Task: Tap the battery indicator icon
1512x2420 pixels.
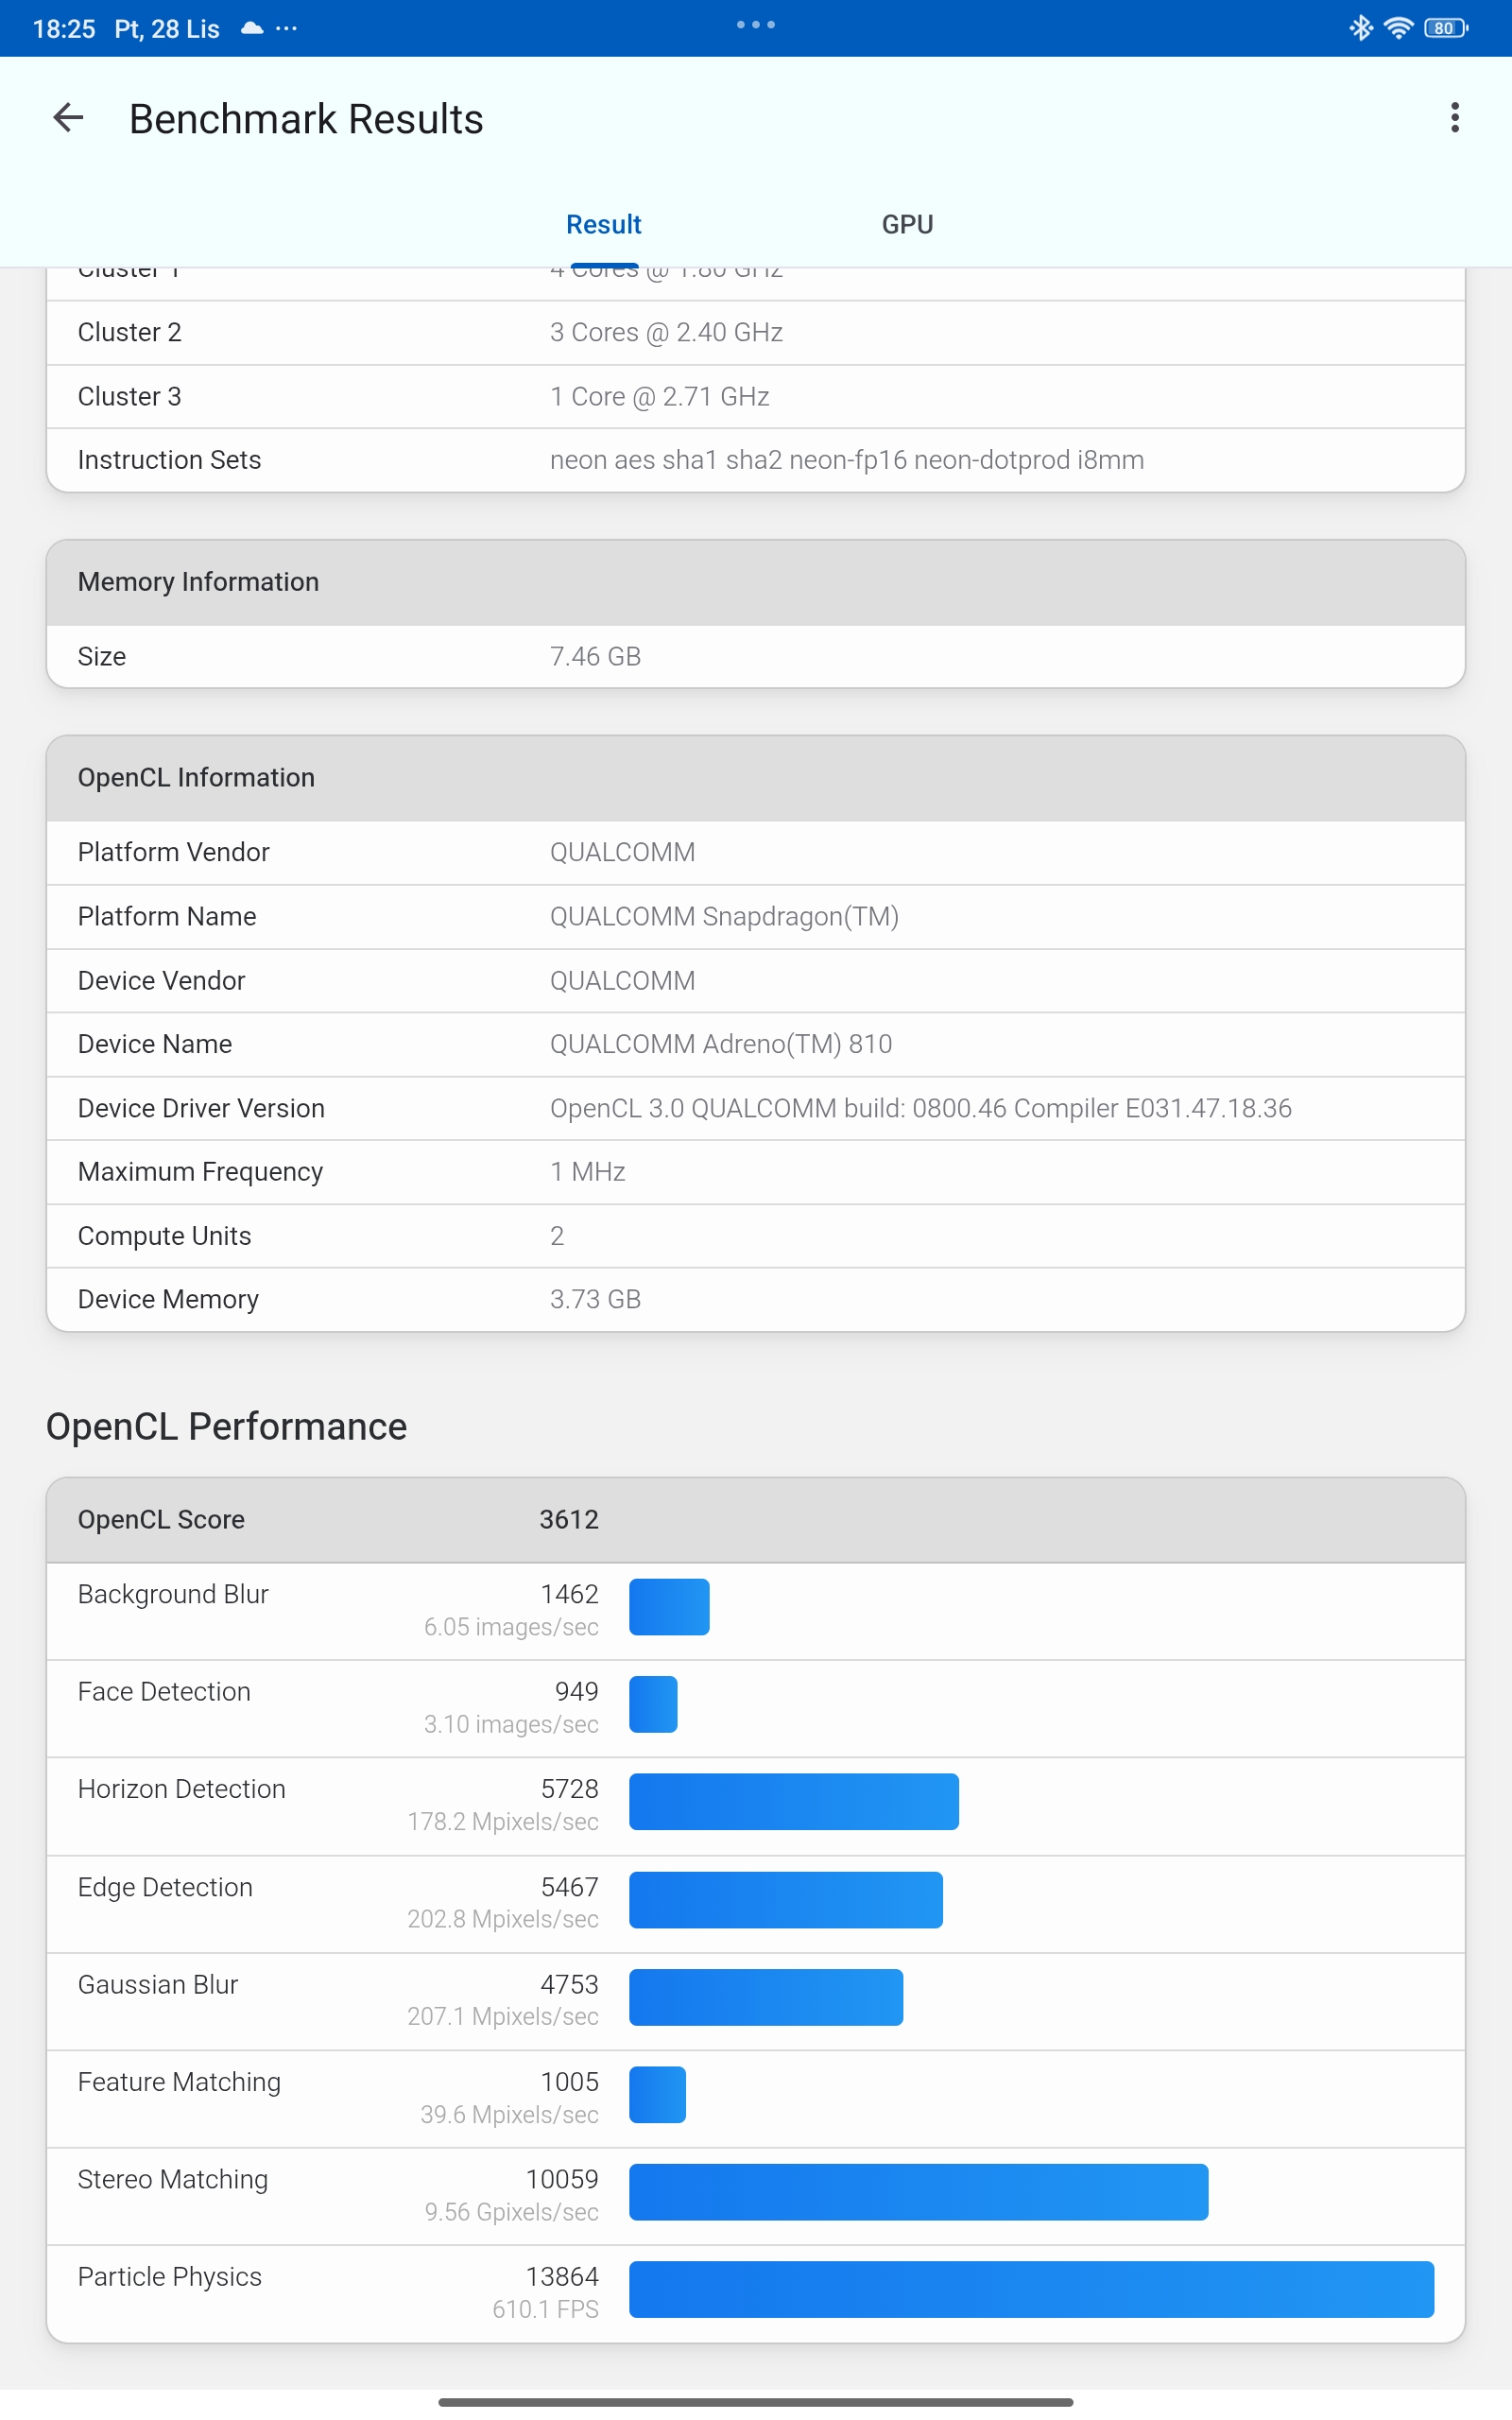Action: pyautogui.click(x=1445, y=28)
